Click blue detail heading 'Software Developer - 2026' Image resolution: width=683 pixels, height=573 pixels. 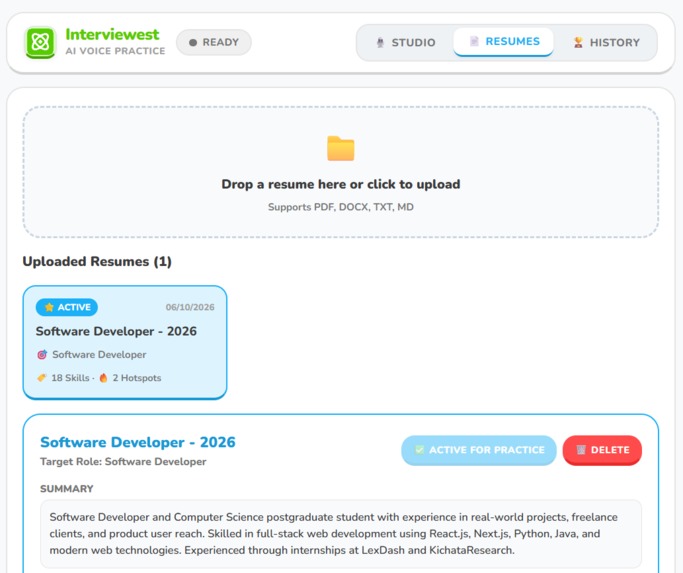(138, 442)
